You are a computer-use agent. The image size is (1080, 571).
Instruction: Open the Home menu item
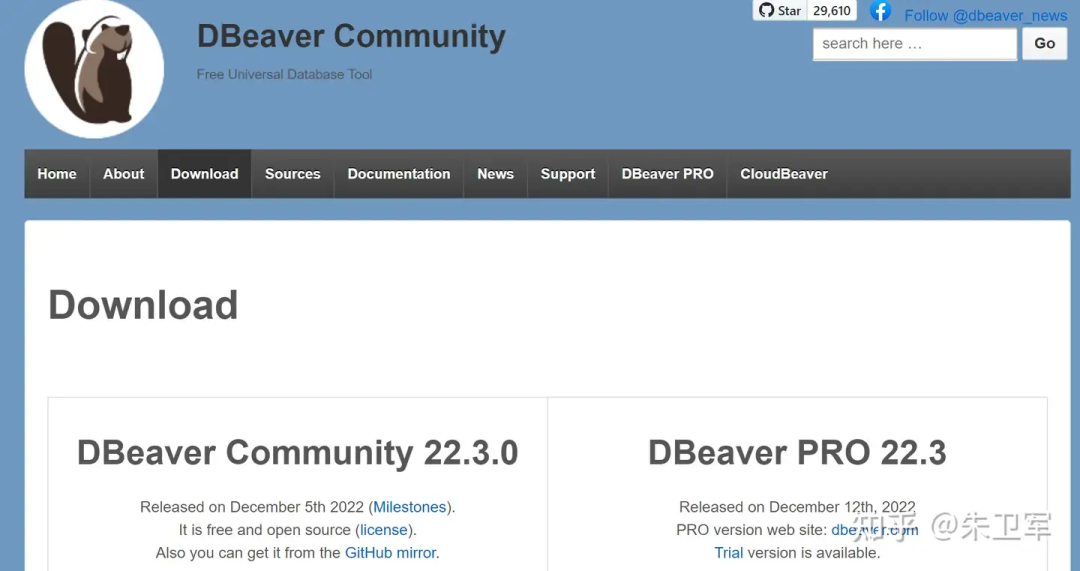pos(57,174)
